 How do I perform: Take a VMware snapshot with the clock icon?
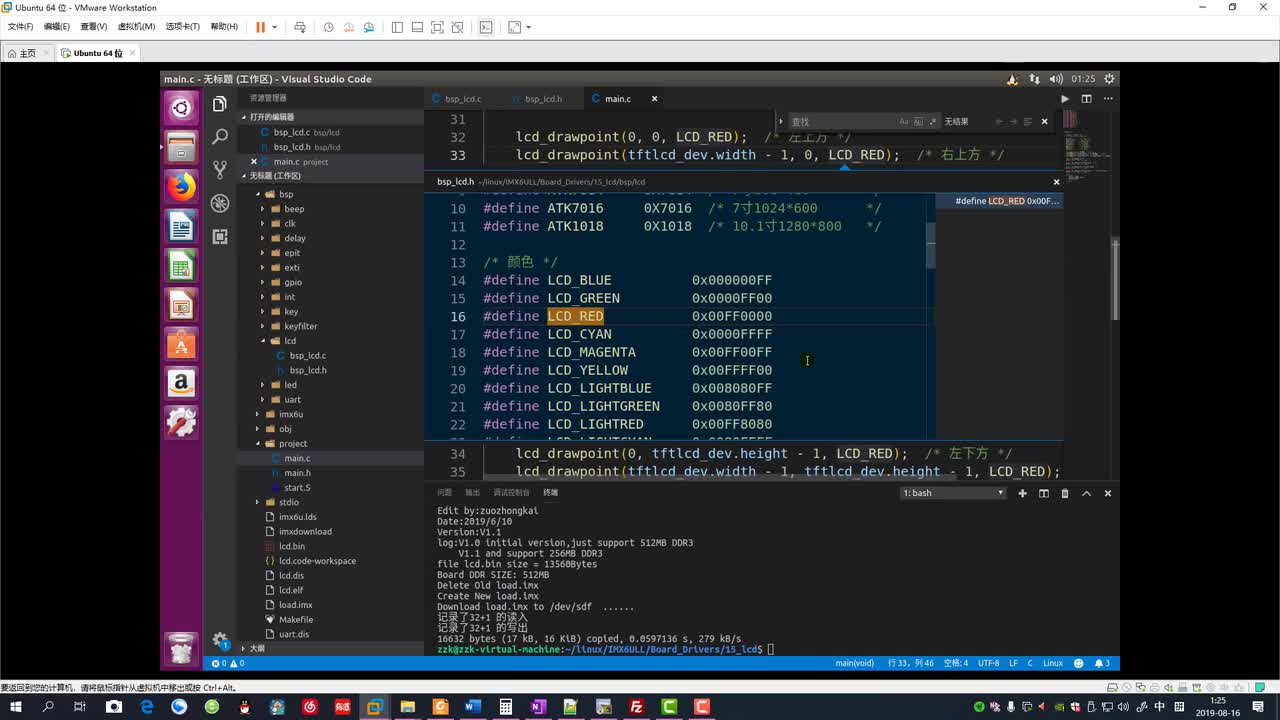tap(328, 27)
